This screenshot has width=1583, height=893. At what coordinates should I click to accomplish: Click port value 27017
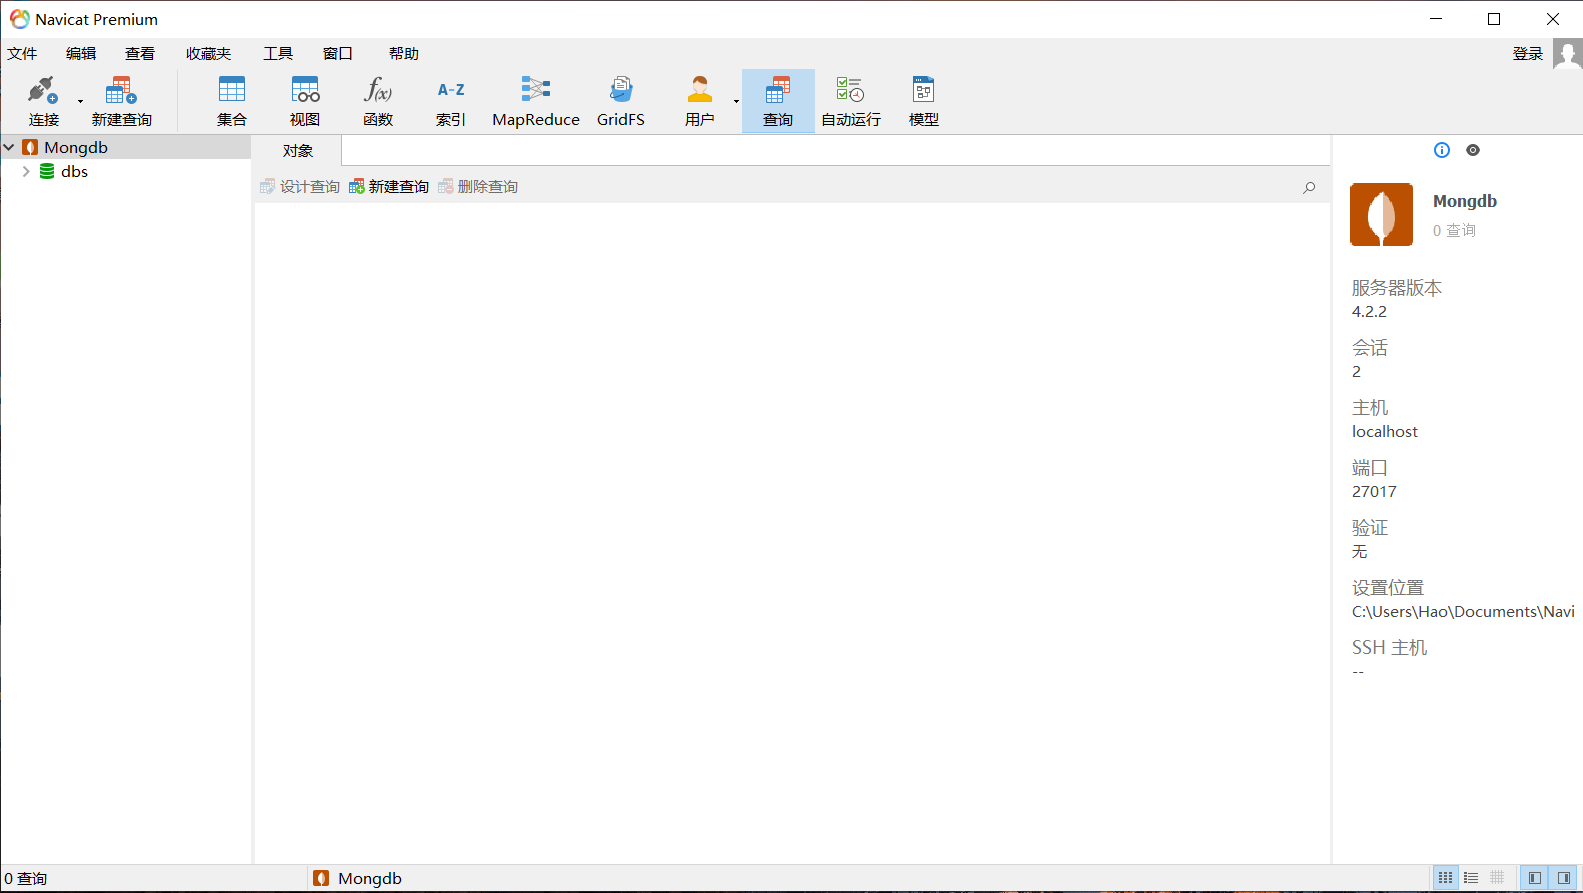1374,492
